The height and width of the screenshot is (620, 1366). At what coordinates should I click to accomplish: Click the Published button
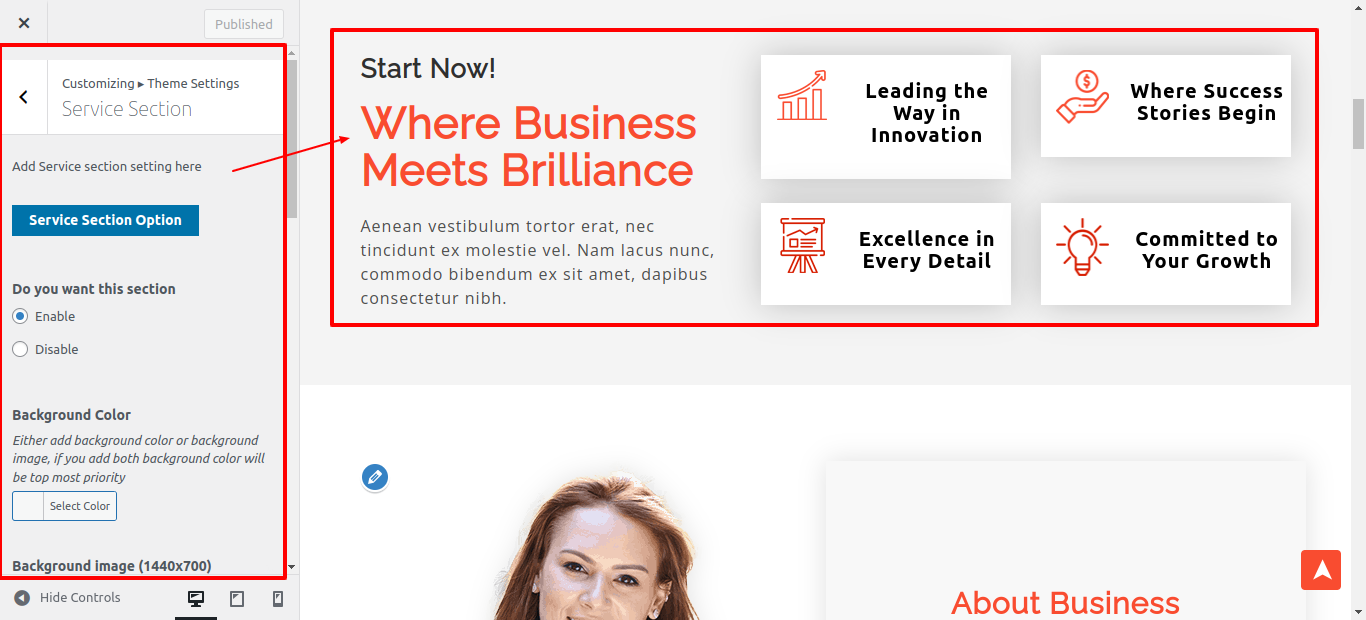click(x=244, y=24)
